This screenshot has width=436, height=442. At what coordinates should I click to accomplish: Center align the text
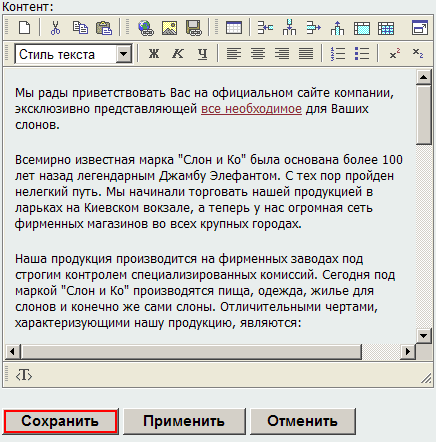point(258,54)
